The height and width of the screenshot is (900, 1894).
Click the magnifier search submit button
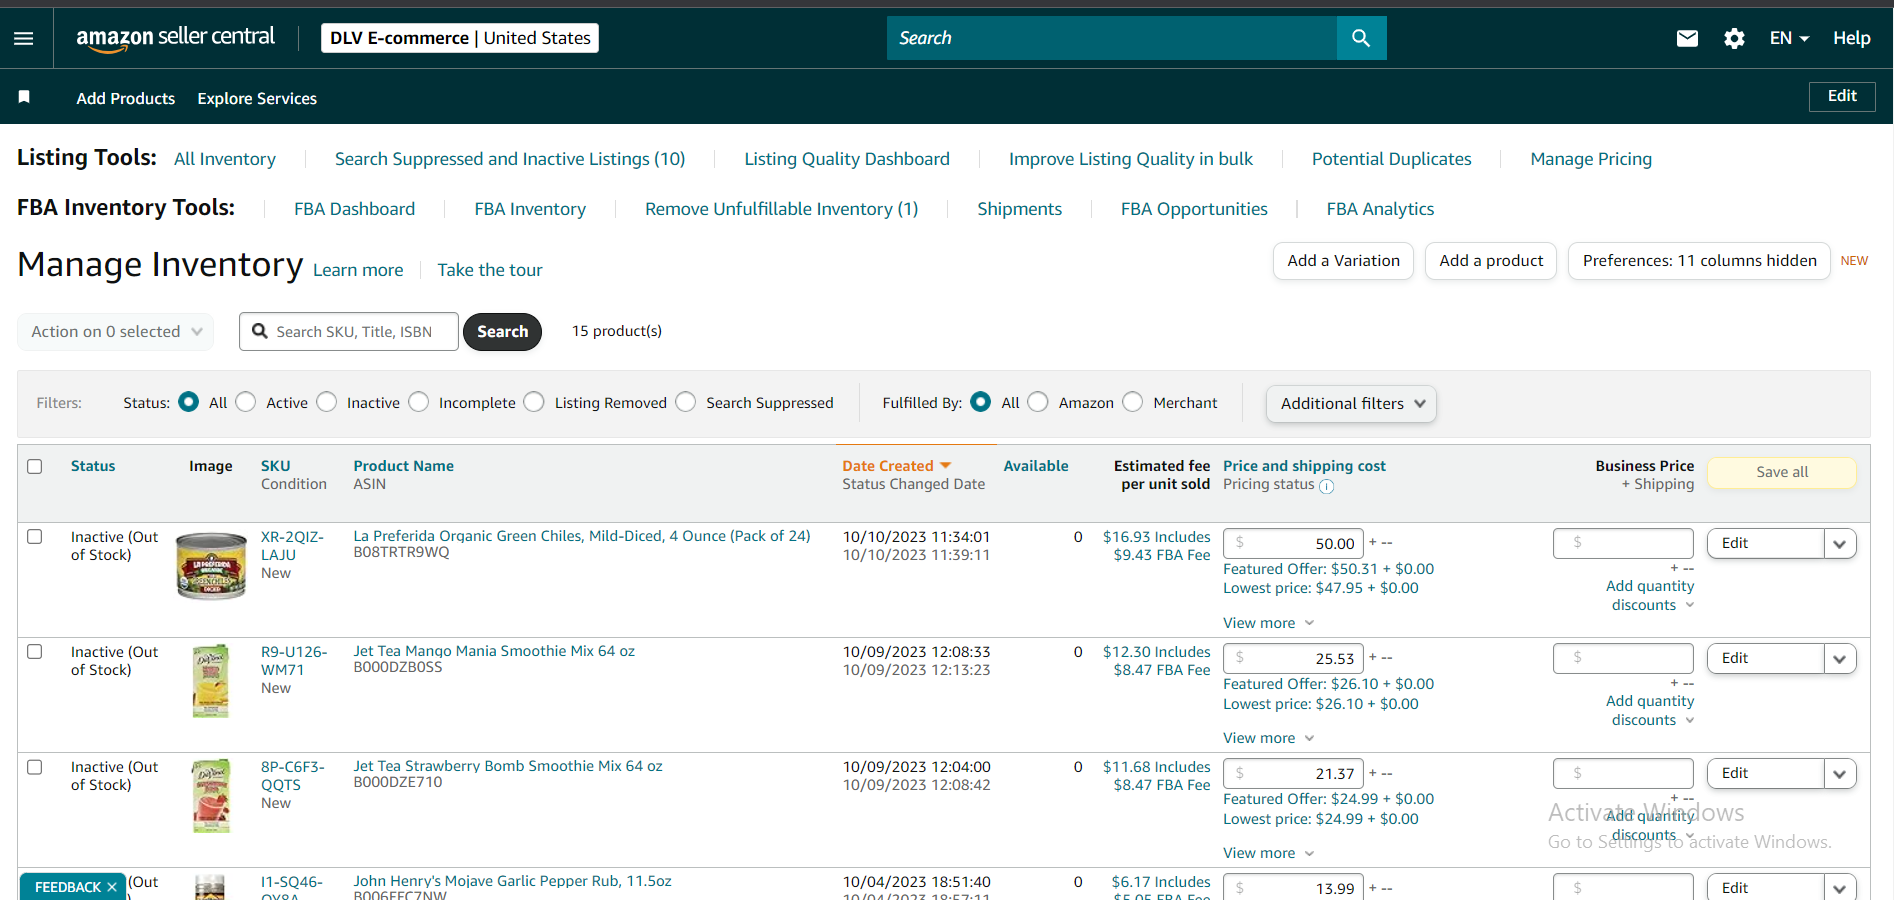(1361, 38)
